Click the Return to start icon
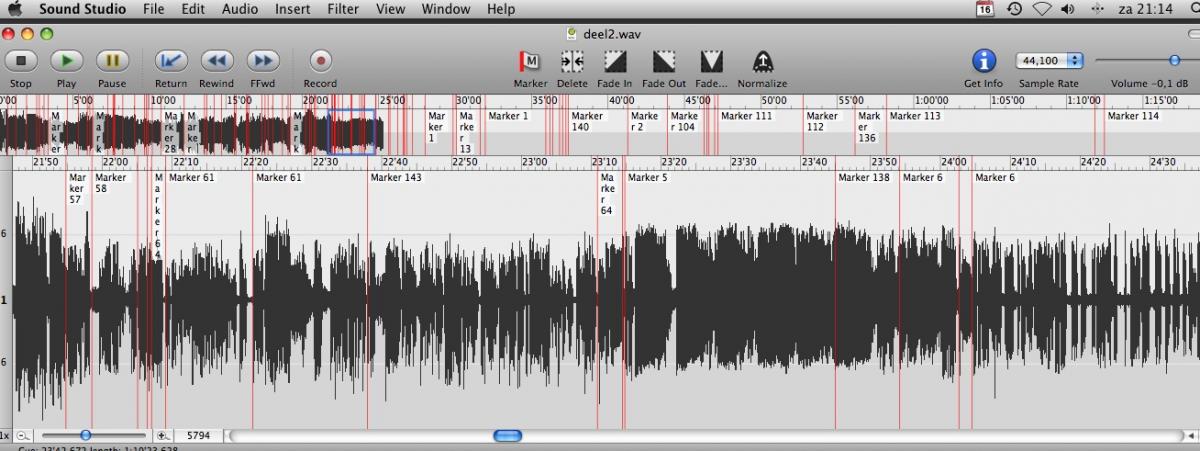 (x=170, y=61)
